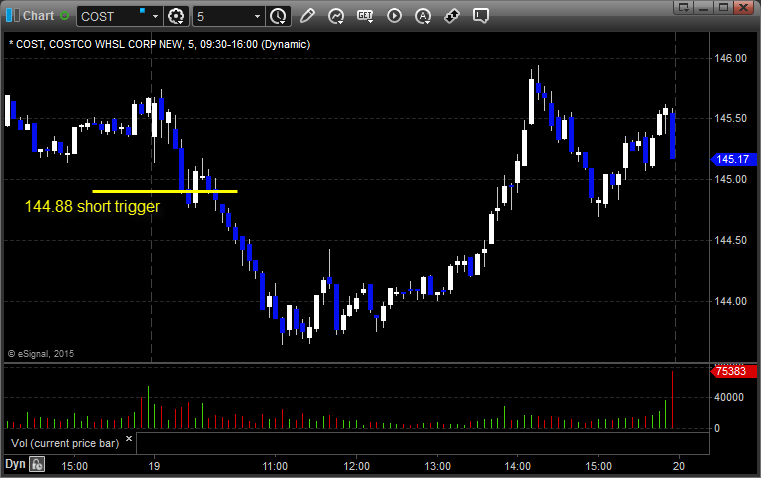Toggle the lock icon next to Dyn
Viewport: 761px width, 478px height.
pos(37,464)
